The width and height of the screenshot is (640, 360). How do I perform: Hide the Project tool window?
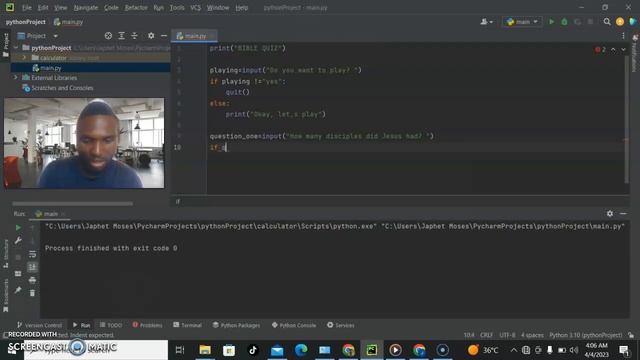164,36
